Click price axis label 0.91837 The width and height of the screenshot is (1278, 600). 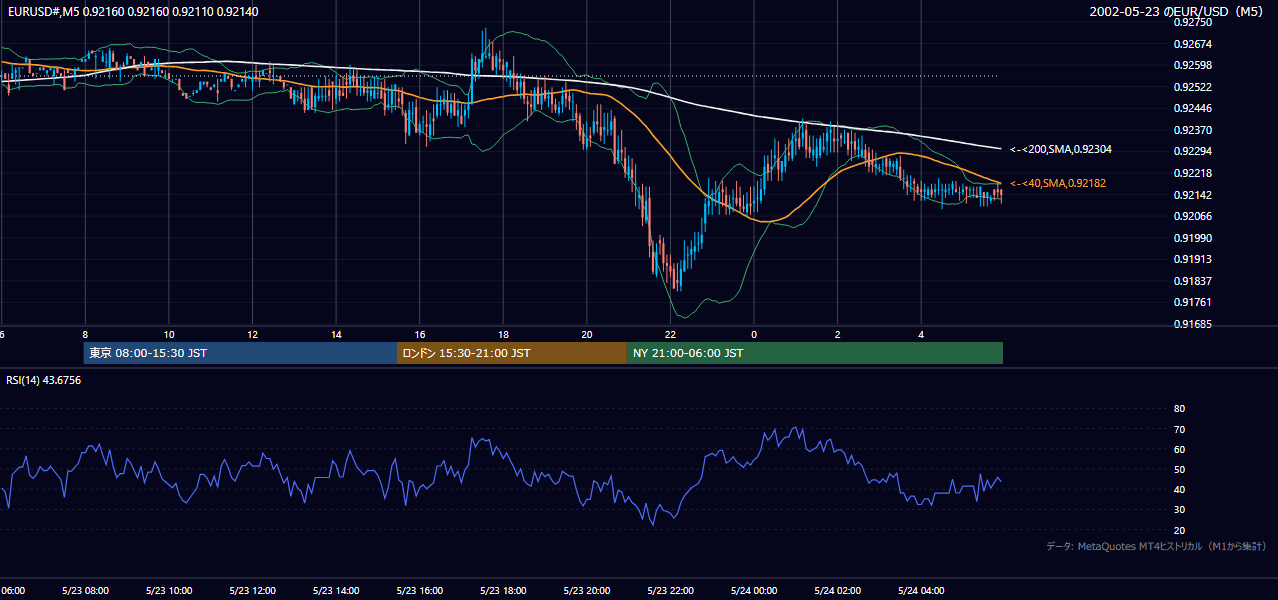(1193, 281)
